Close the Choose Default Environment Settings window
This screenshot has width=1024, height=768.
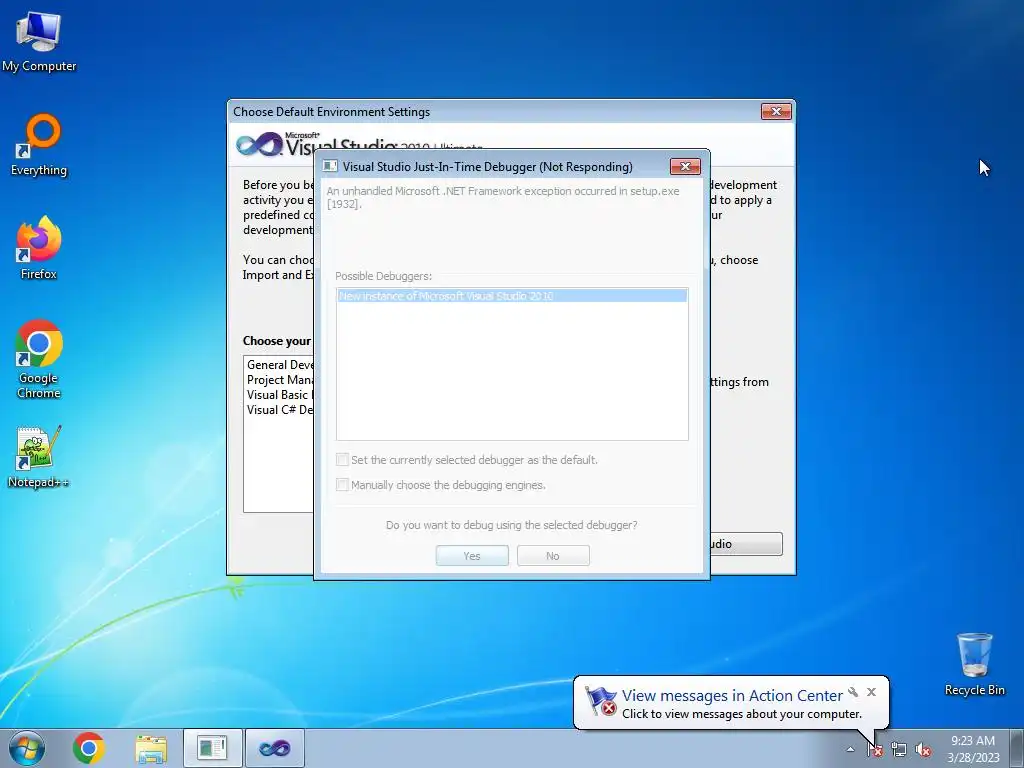click(776, 112)
